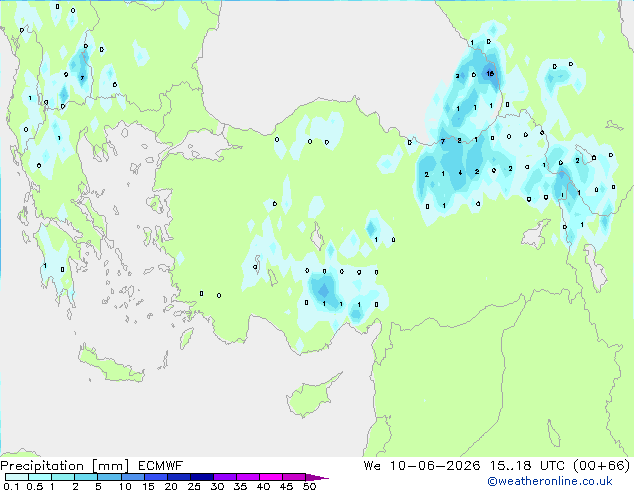This screenshot has height=490, width=634.
Task: Select the 45–50 mm legend color swatch
Action: (294, 477)
